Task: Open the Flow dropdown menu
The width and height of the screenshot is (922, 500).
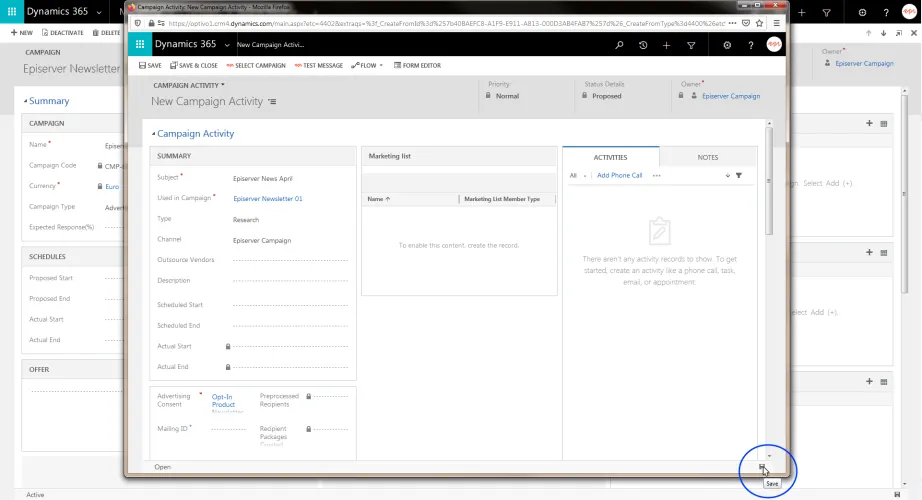Action: tap(367, 65)
